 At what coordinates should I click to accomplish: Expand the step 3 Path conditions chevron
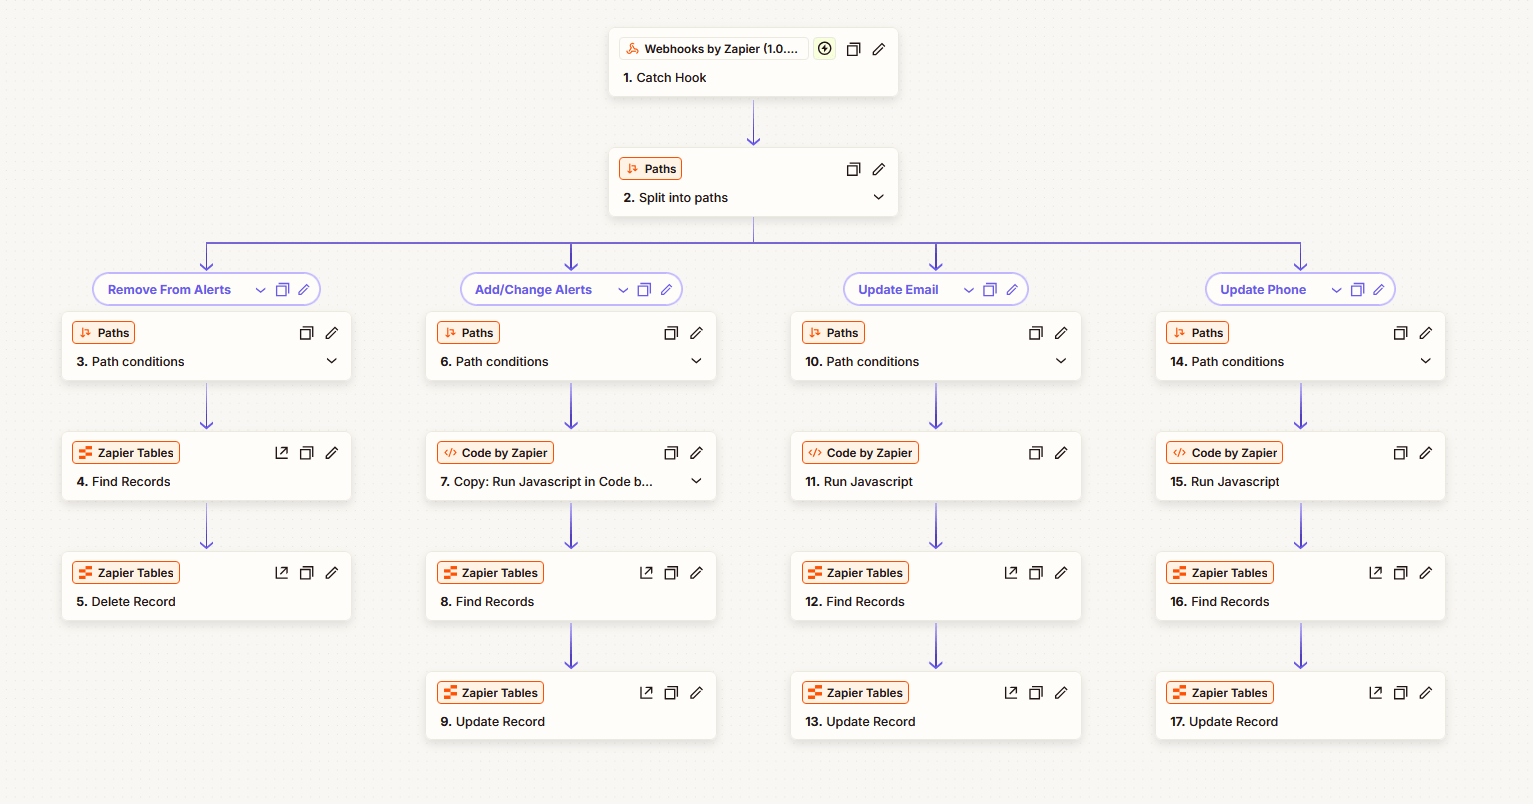(332, 361)
